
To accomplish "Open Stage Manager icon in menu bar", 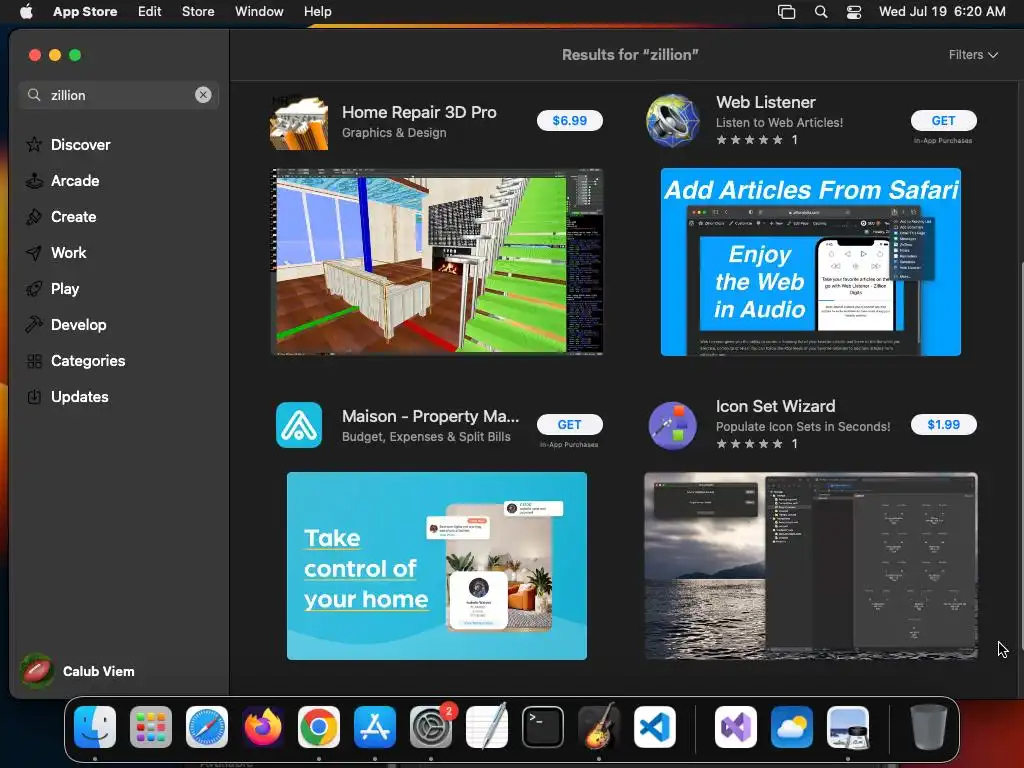I will (786, 12).
